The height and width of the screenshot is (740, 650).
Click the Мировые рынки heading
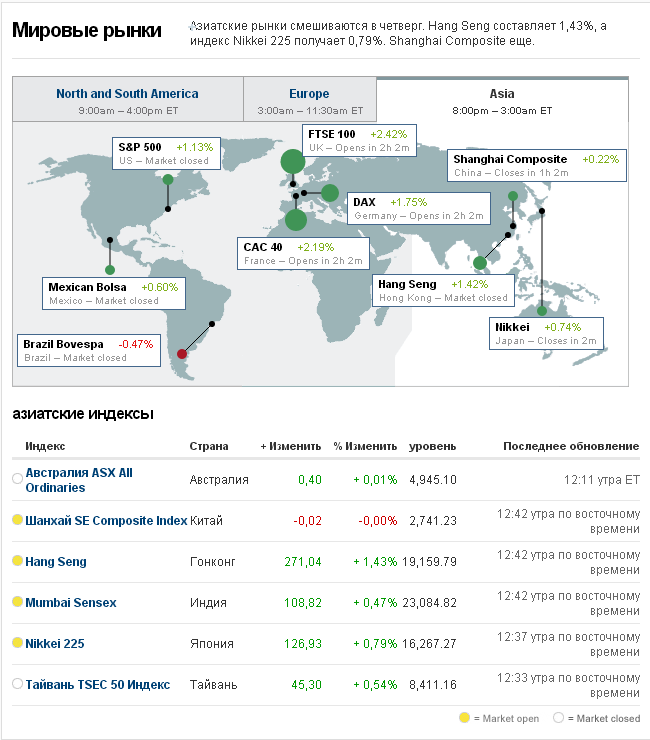87,30
